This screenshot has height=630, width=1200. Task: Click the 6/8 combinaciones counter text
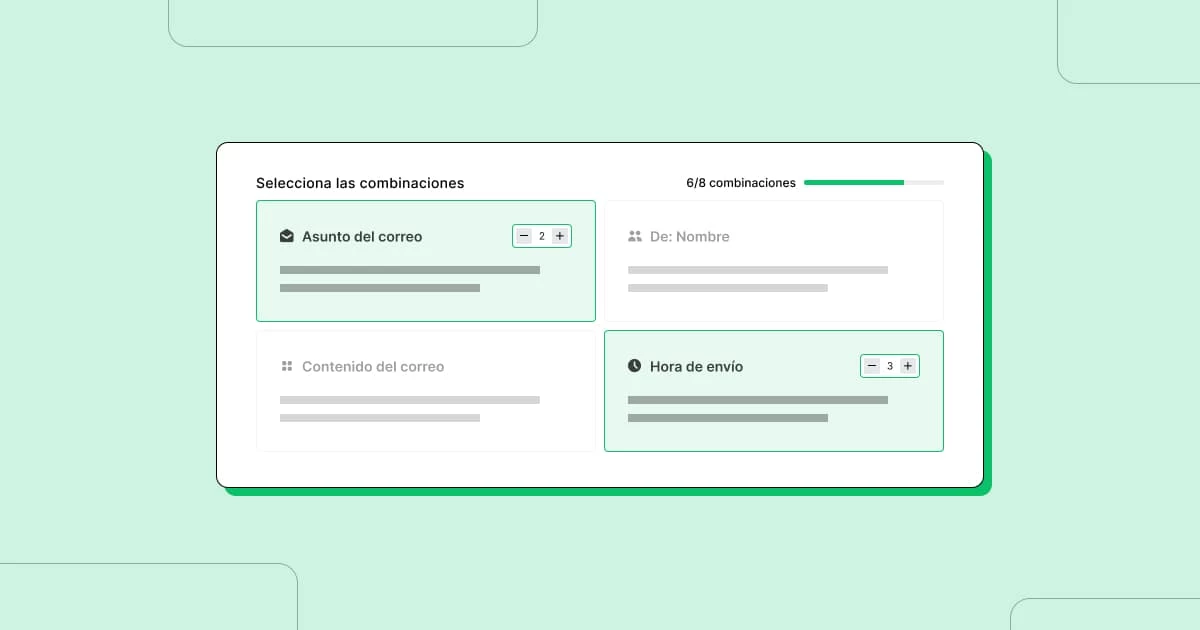pos(741,183)
